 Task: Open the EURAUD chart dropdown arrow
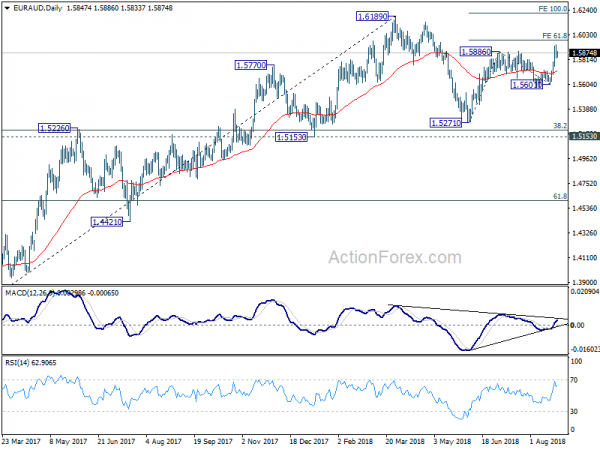coord(7,8)
